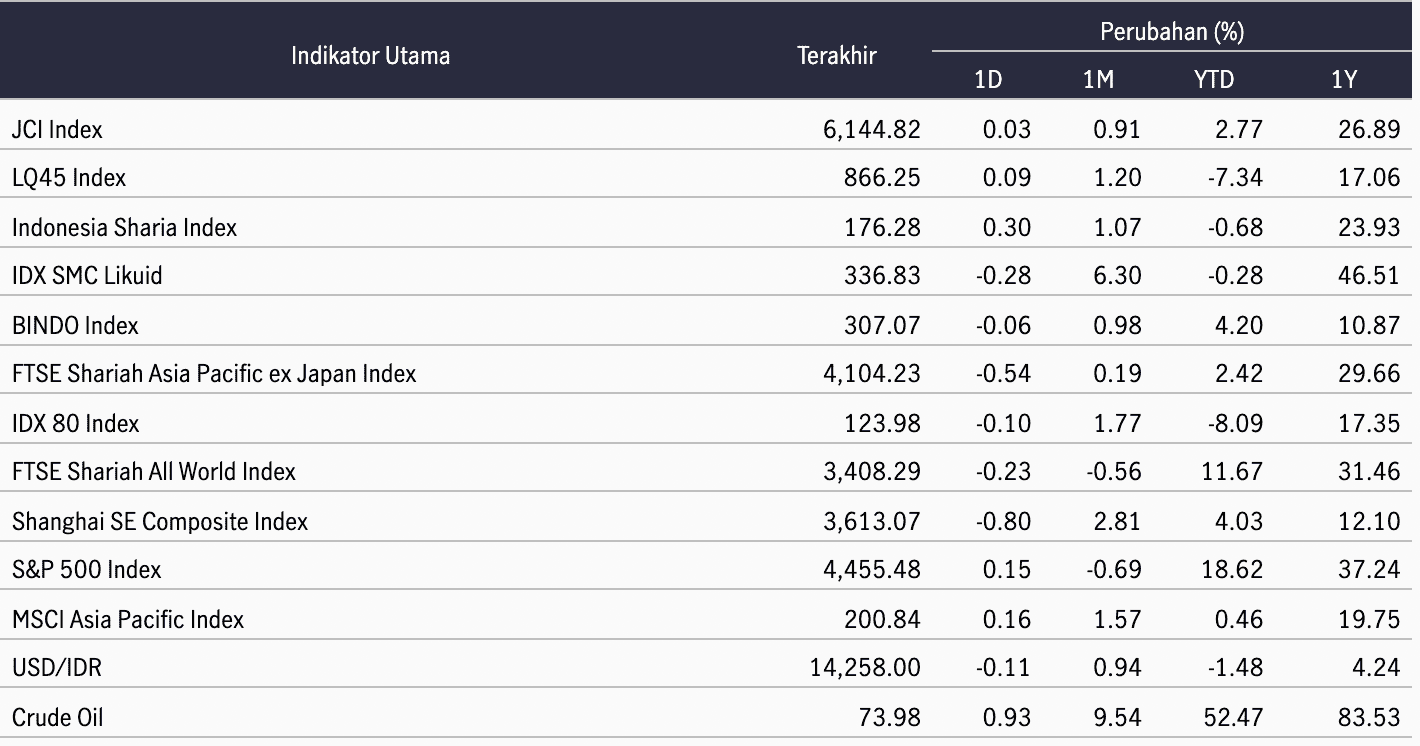Screen dimensions: 1420x746
Task: Click BINDO YTD change 4.20
Action: [1238, 325]
